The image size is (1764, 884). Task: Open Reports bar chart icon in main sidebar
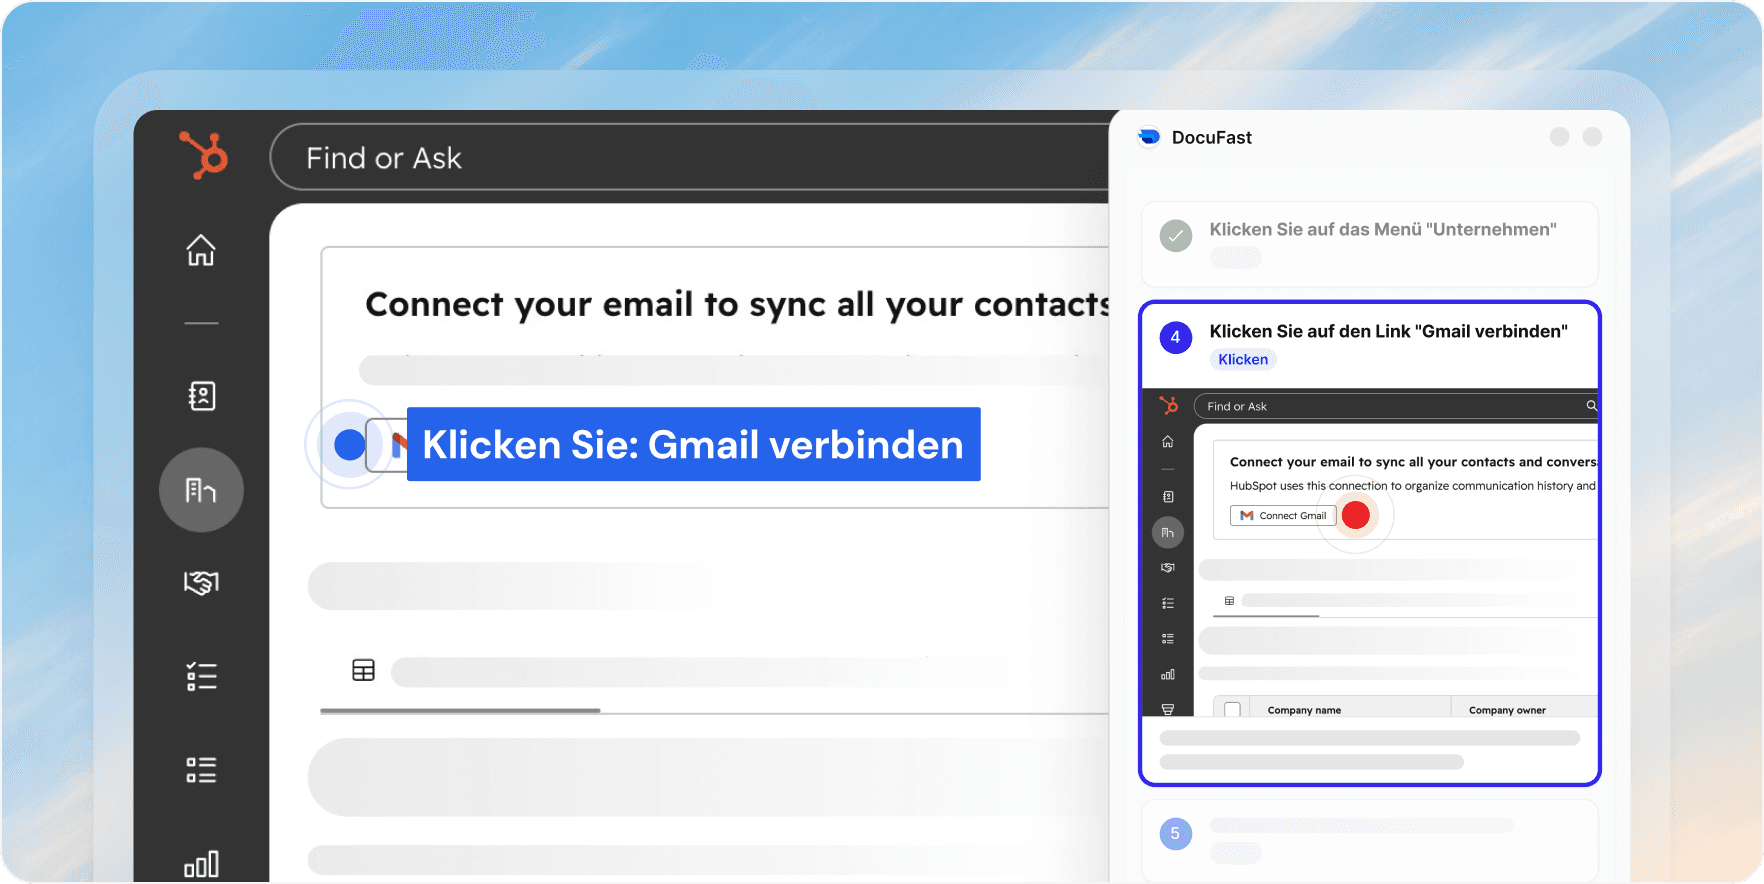(201, 864)
